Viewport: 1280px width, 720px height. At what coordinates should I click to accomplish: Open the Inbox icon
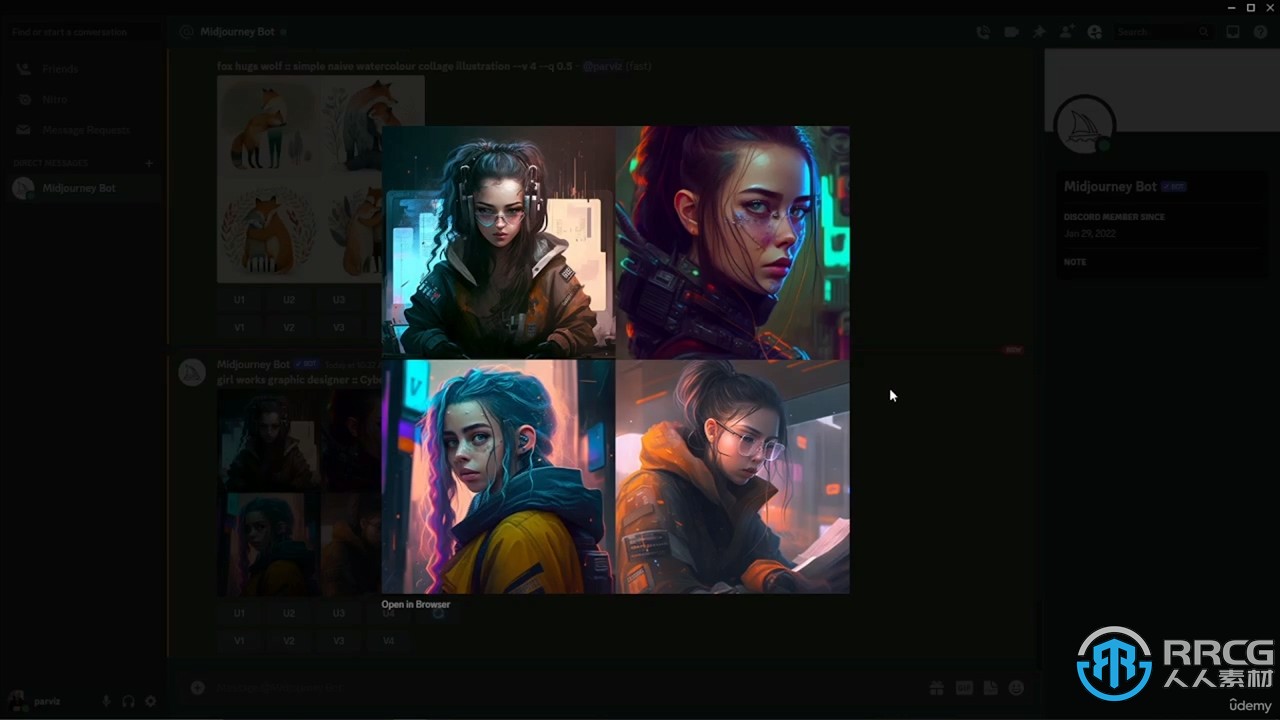[1233, 32]
